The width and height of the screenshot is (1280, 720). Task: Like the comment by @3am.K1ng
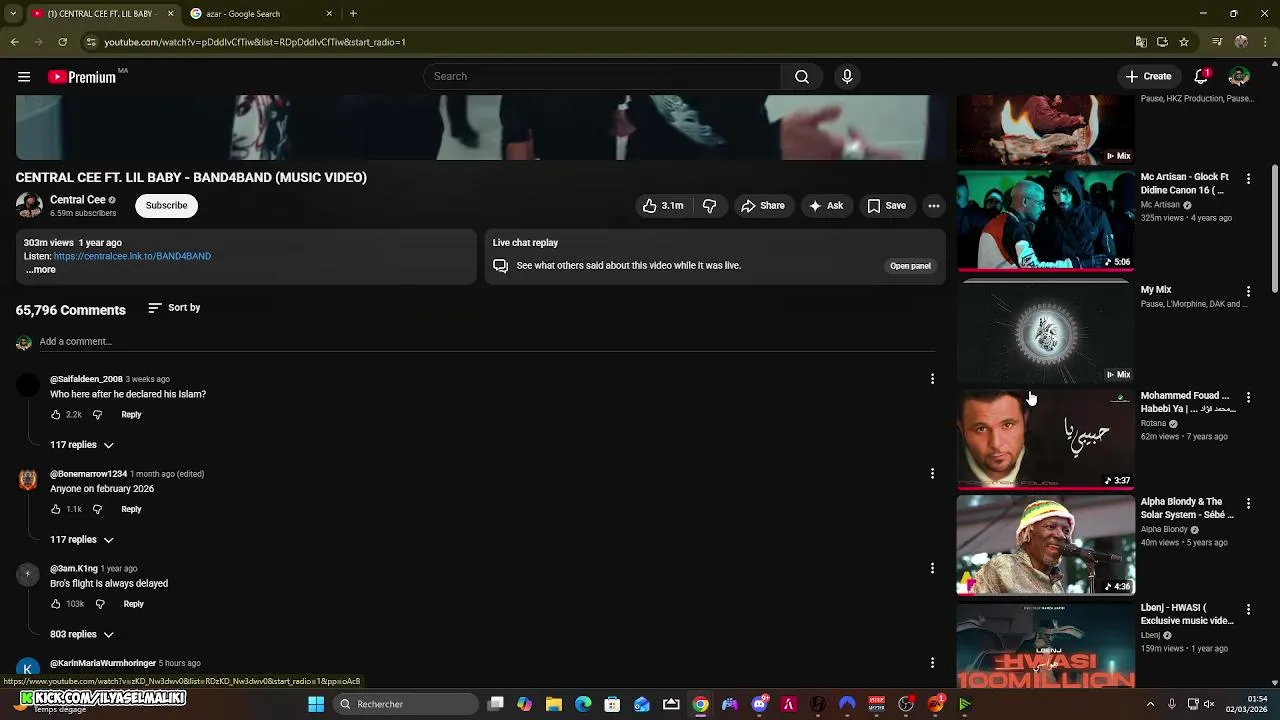[56, 605]
